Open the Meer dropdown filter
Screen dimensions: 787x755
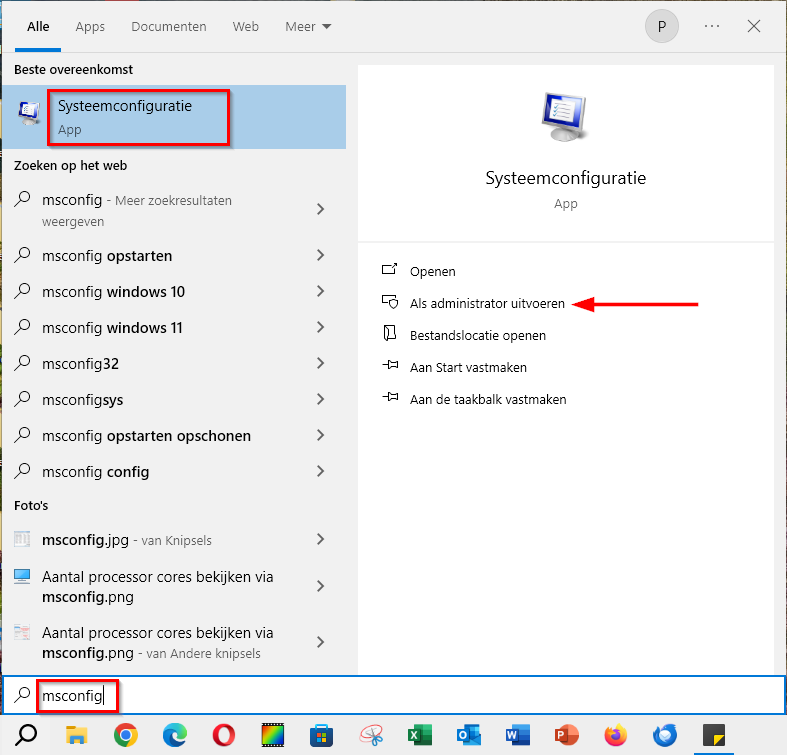pos(308,27)
